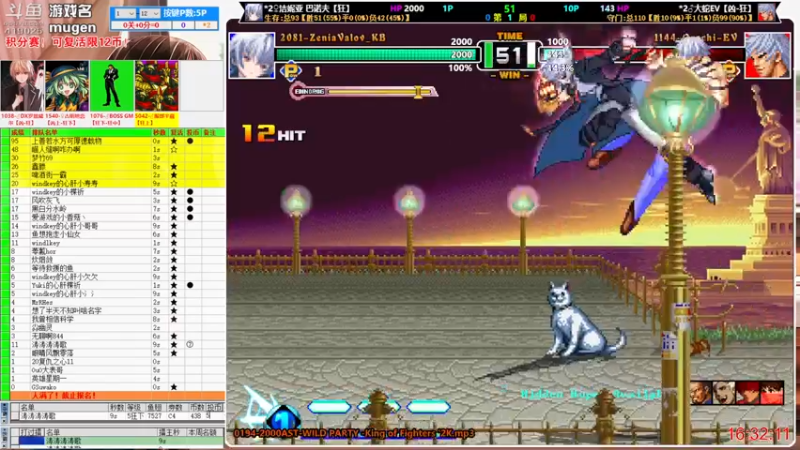Click the star in the 无聊啊844 row
Screen dimensions: 800x450
click(174, 336)
